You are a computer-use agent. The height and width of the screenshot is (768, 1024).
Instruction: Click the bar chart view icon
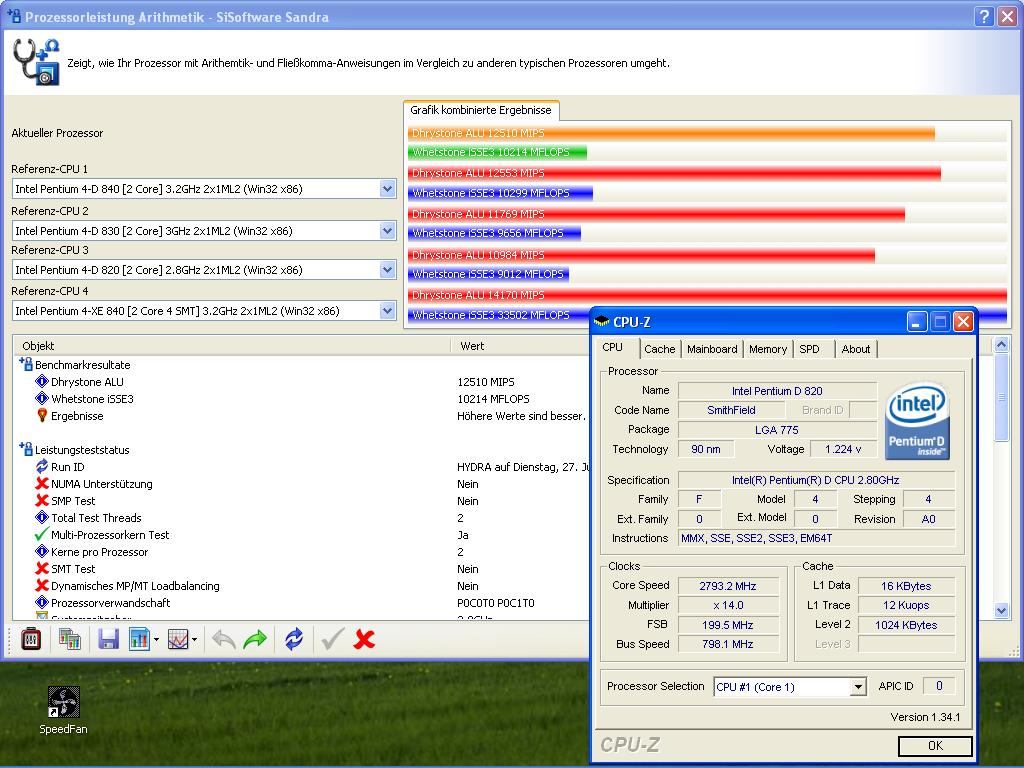coord(139,639)
